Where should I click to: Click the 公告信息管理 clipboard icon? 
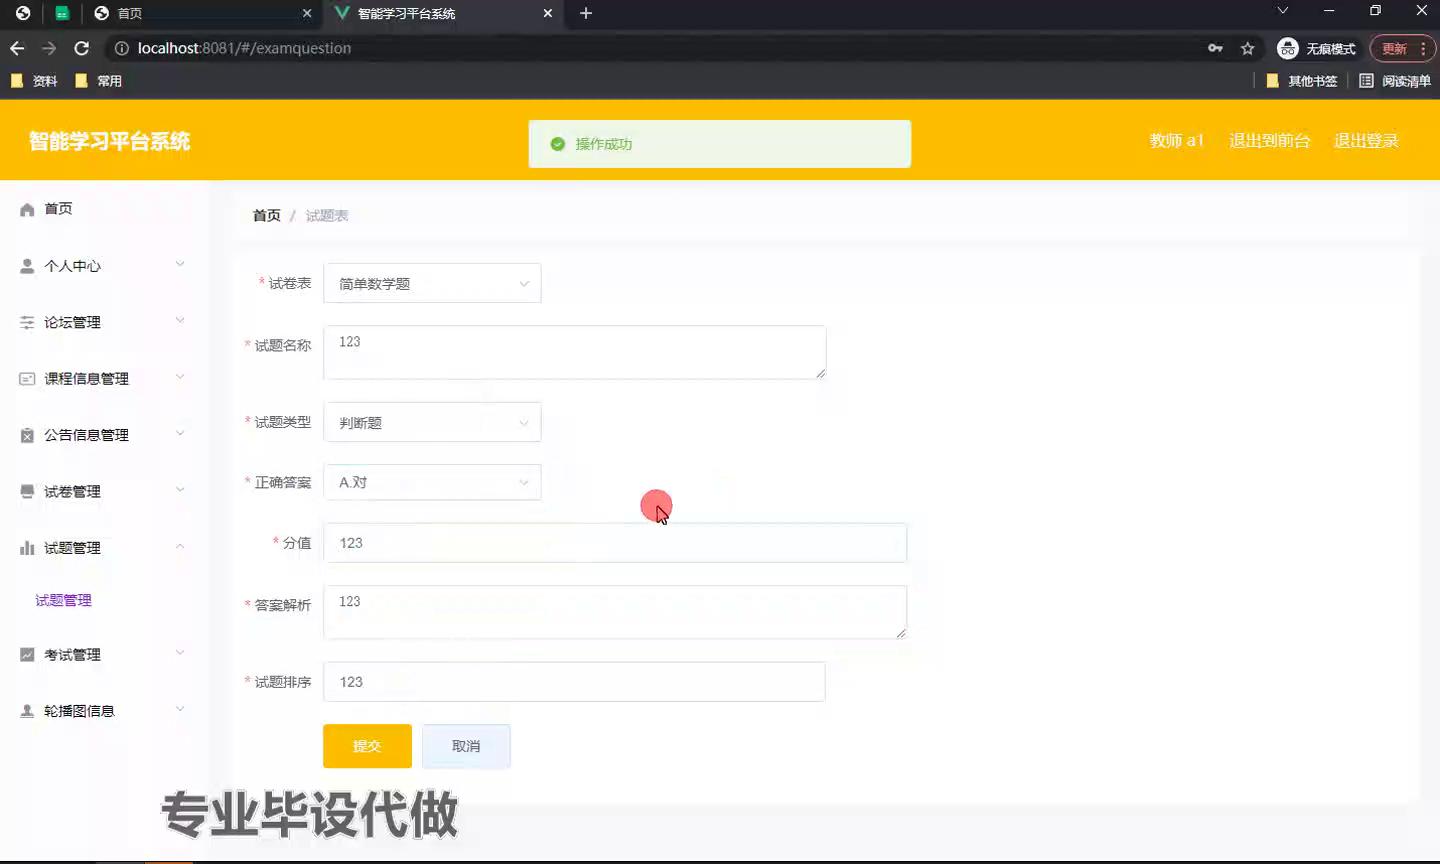click(27, 435)
